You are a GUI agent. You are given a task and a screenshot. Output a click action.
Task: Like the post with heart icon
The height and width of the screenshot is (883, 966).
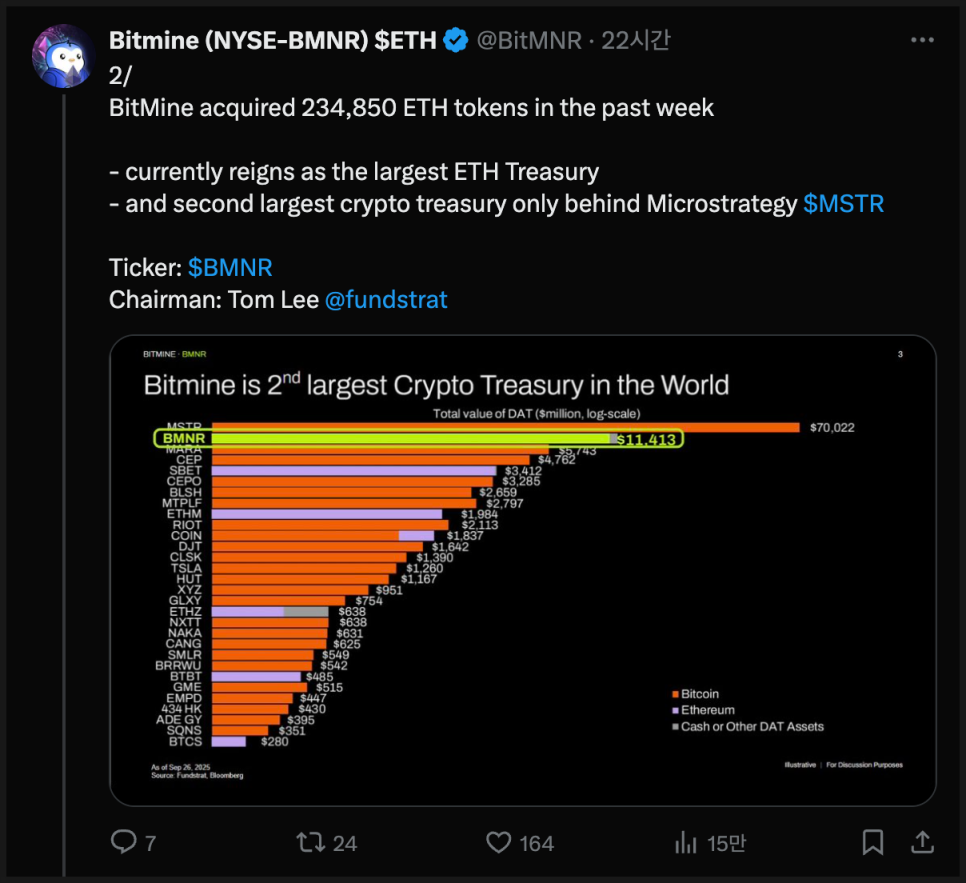pyautogui.click(x=498, y=842)
